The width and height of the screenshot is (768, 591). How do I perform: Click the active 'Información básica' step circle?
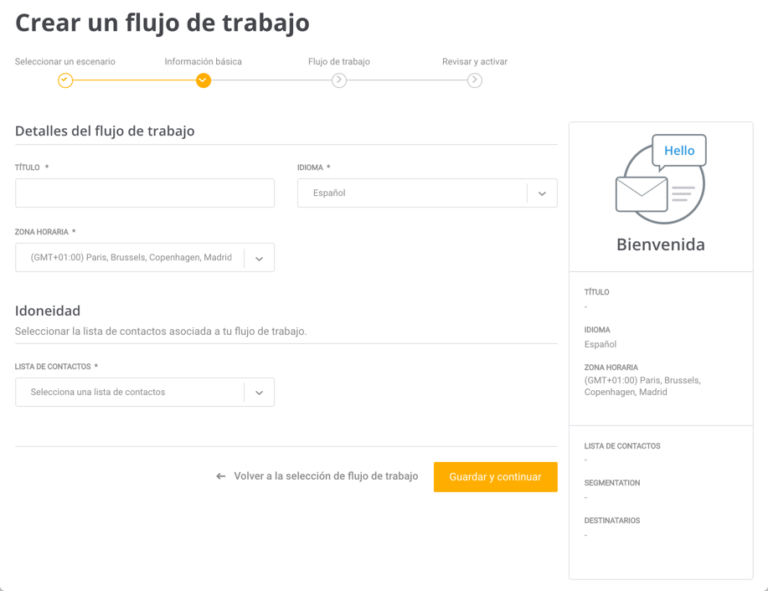point(203,80)
